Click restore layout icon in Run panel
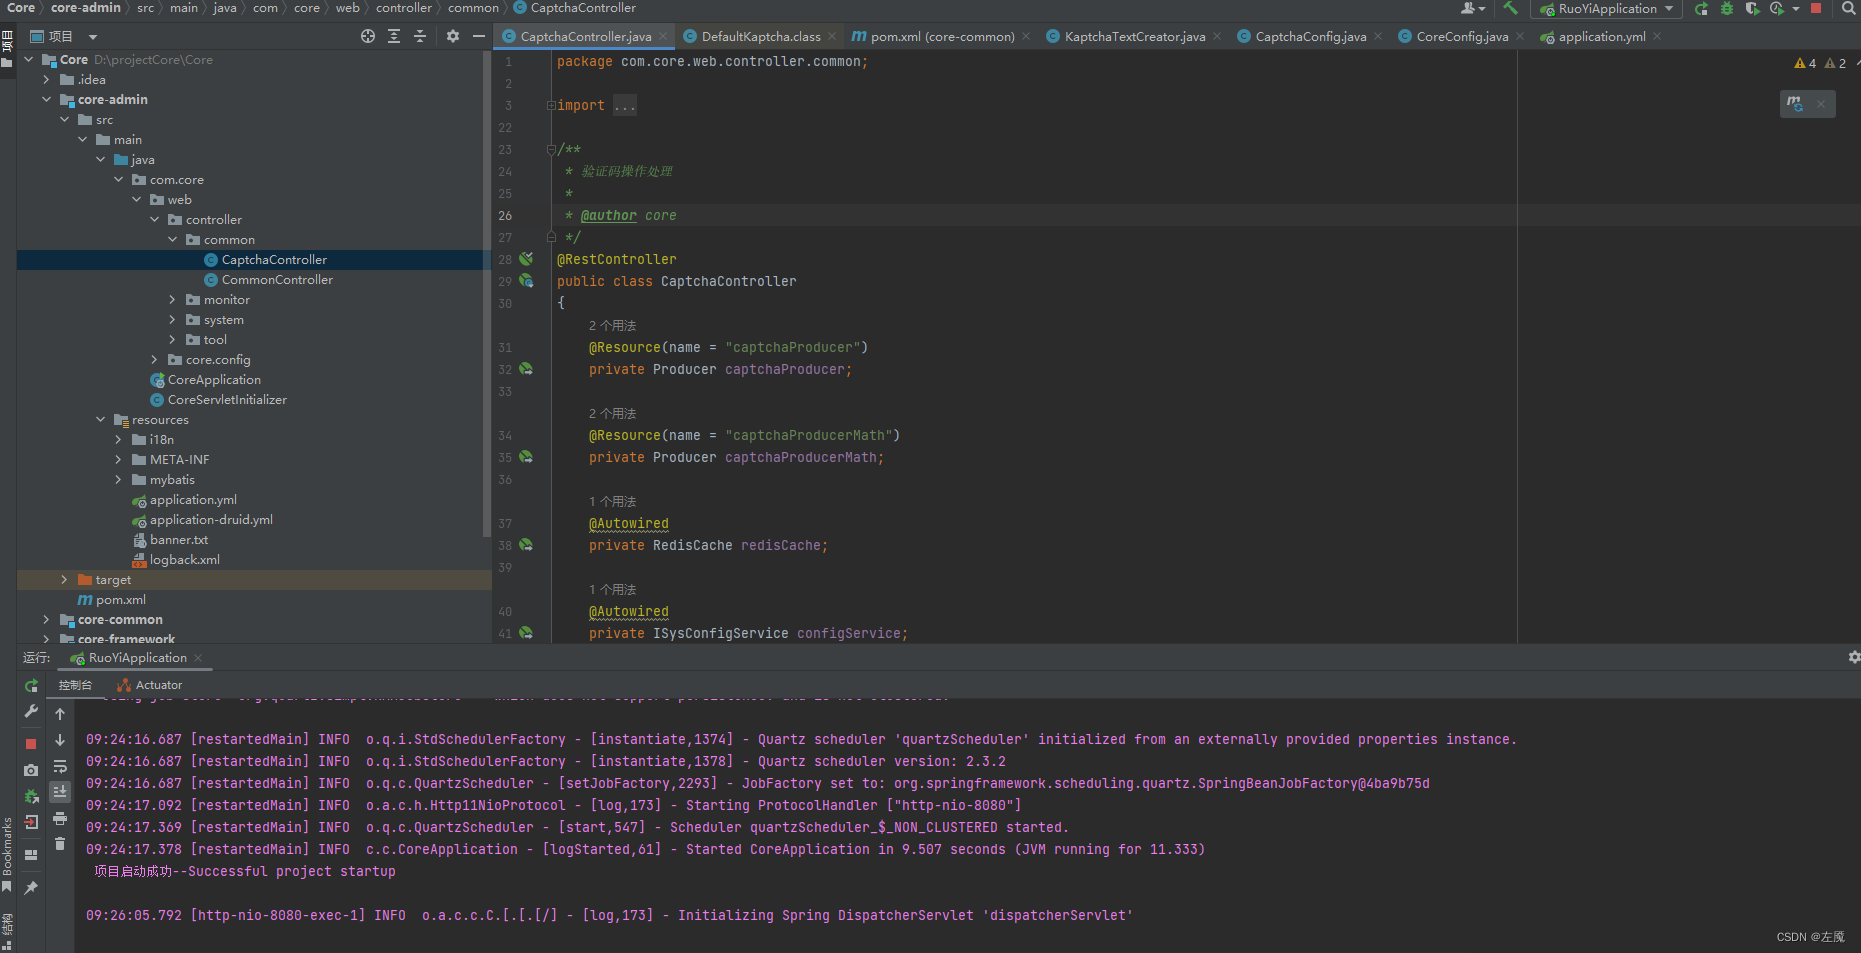 coord(31,855)
